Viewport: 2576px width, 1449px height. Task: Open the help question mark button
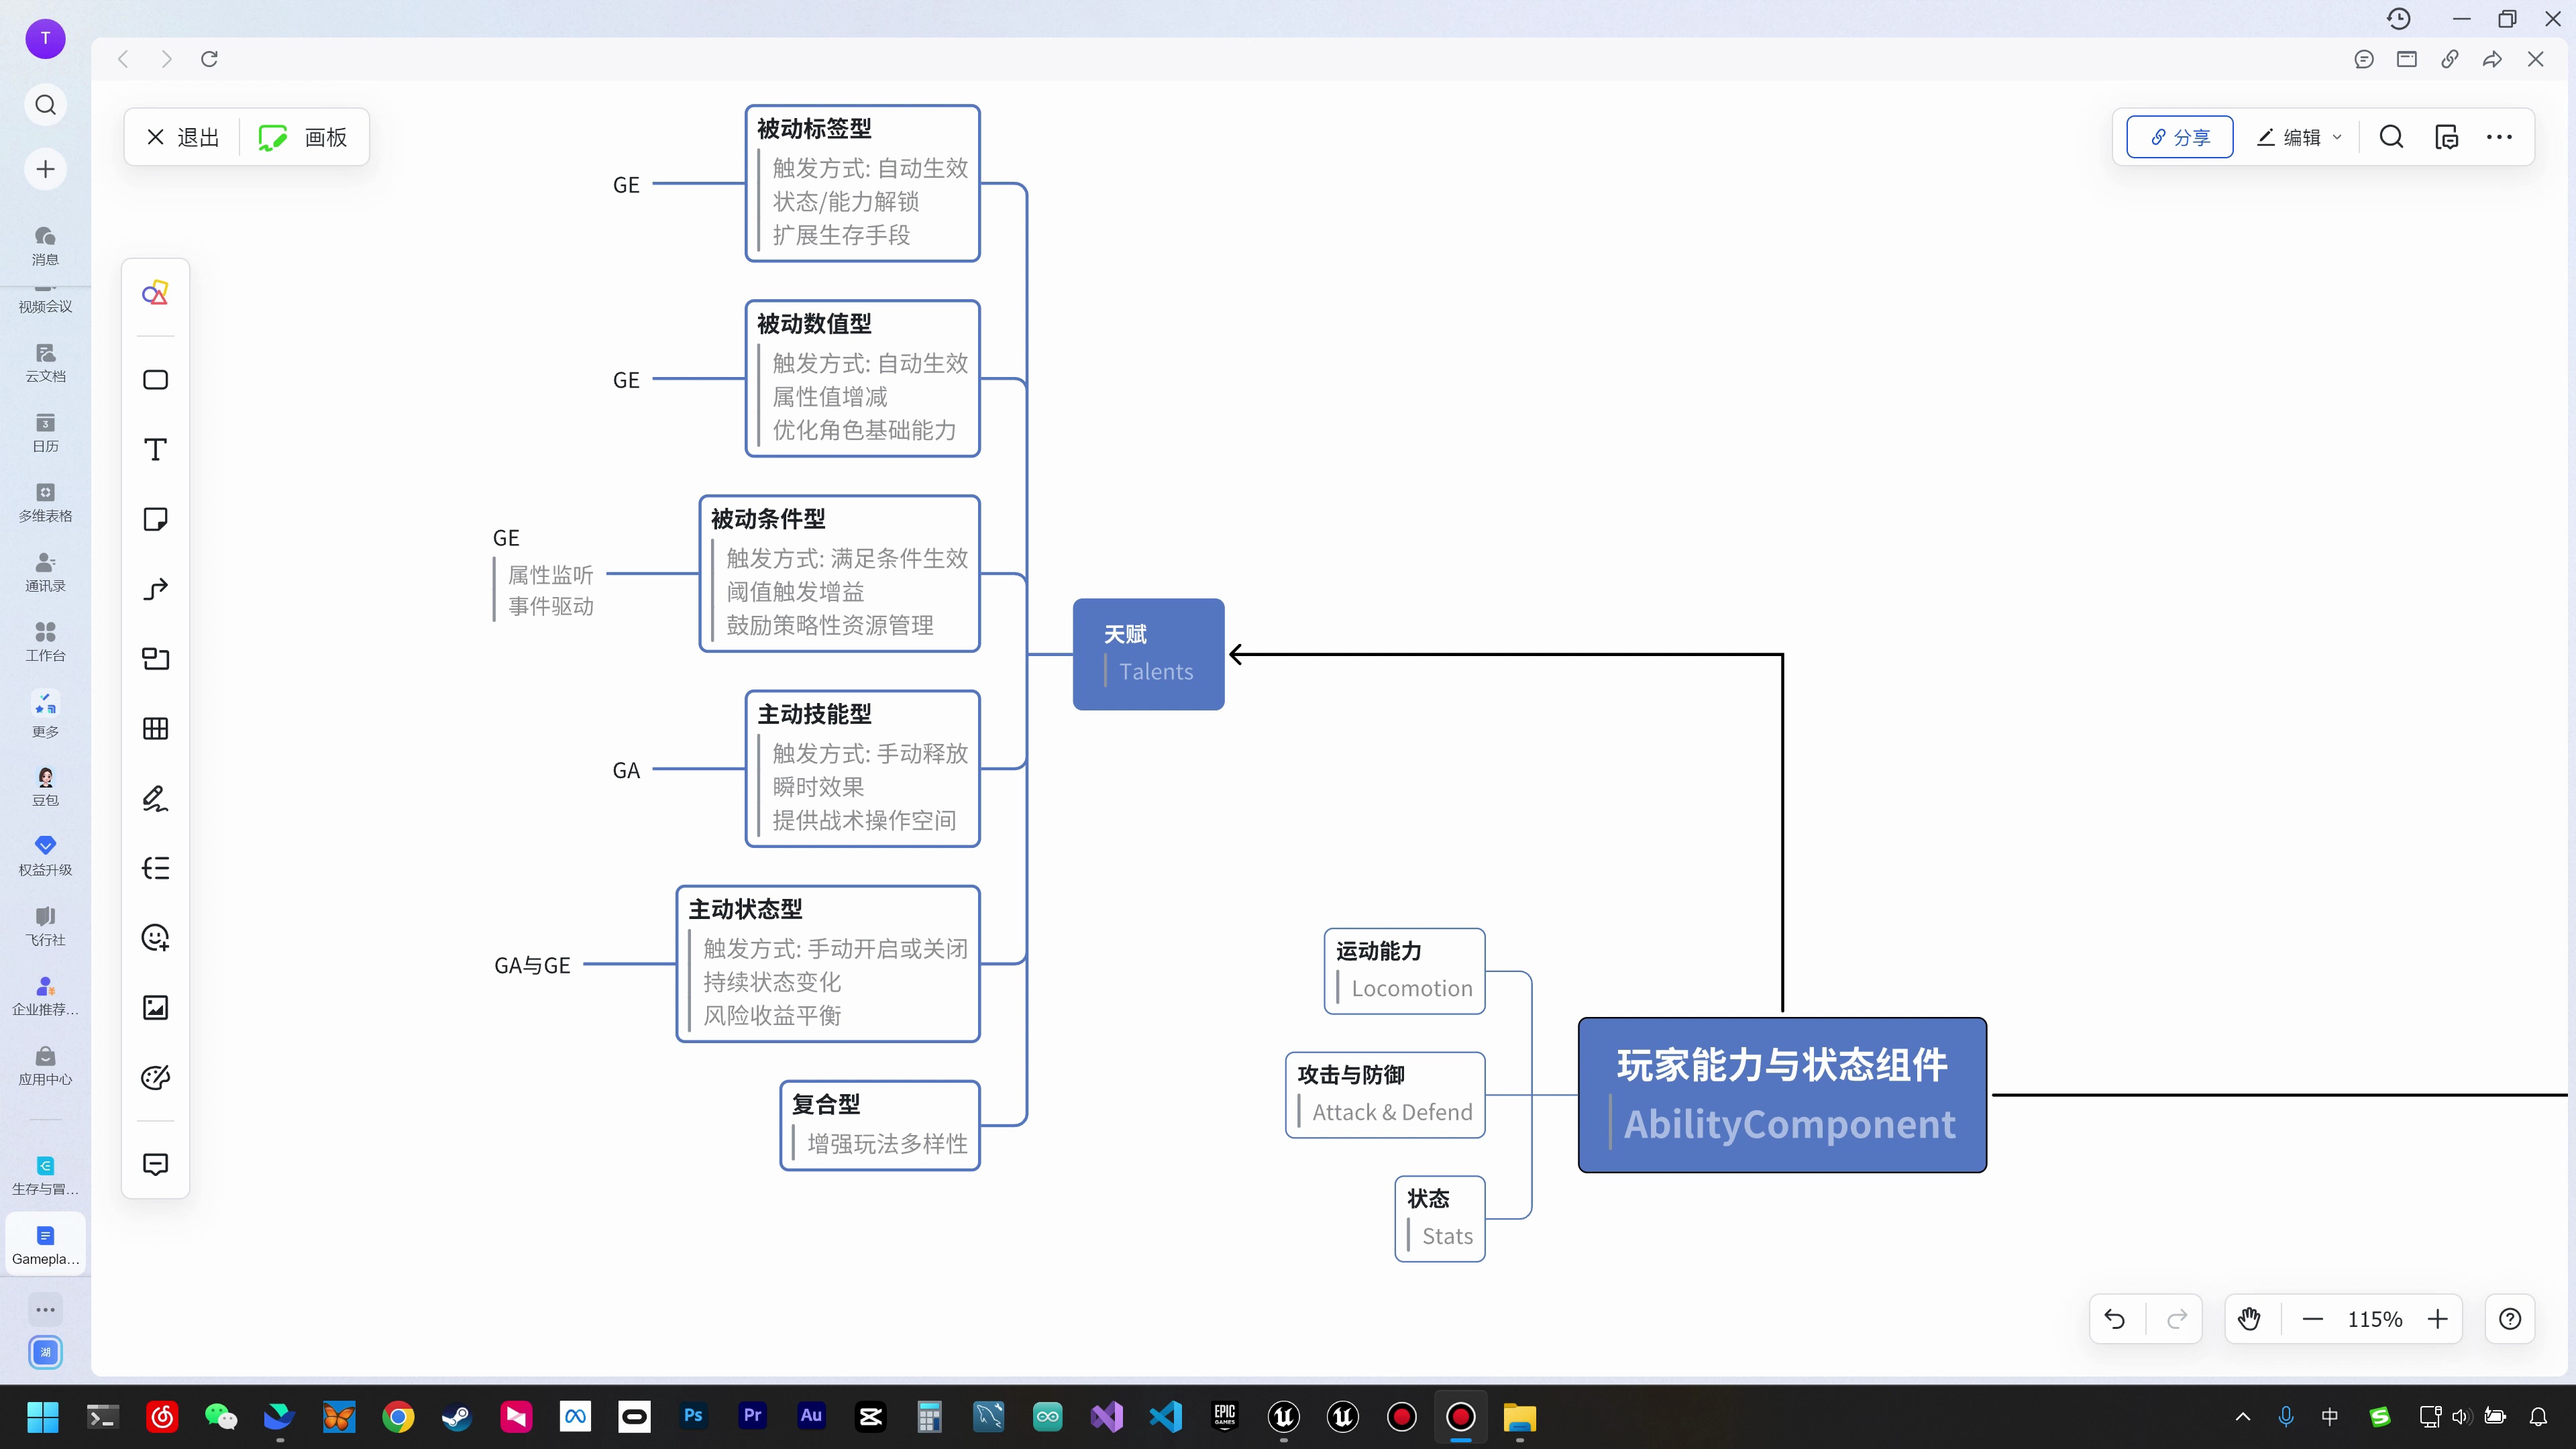pyautogui.click(x=2510, y=1319)
